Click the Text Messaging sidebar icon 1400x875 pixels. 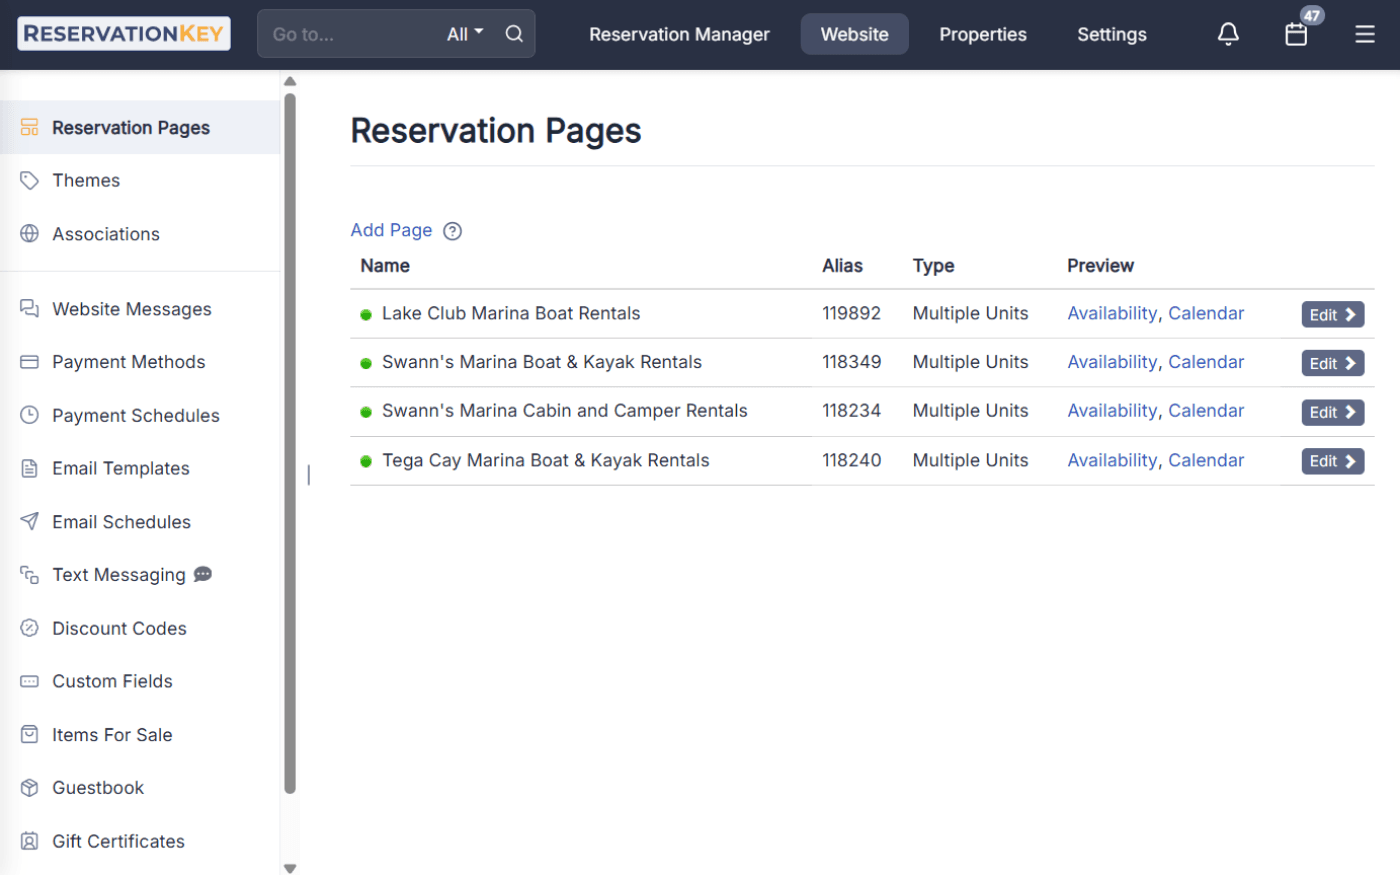[30, 575]
